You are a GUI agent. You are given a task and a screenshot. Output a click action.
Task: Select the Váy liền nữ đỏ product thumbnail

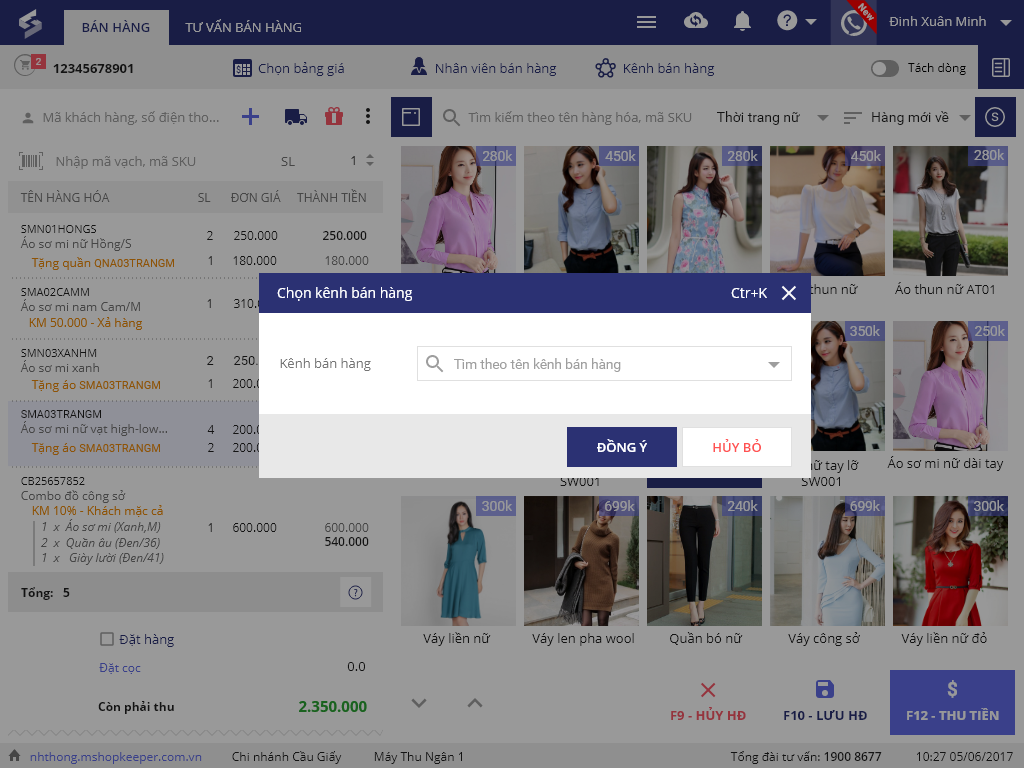click(x=944, y=570)
